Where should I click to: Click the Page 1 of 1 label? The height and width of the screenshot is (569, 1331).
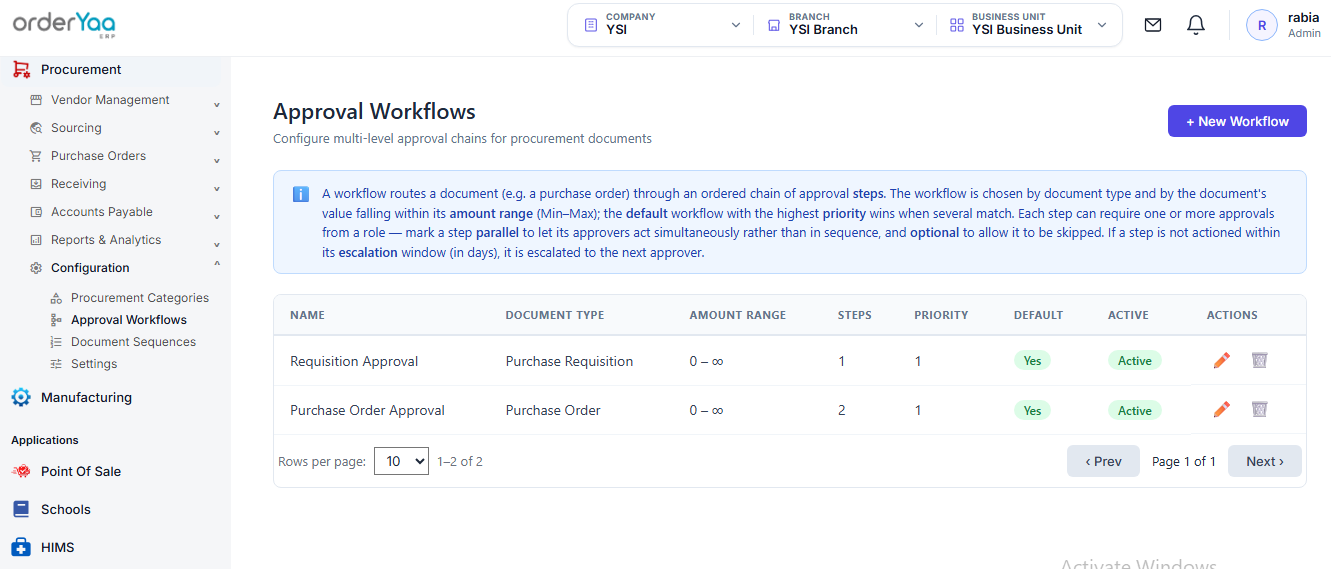tap(1184, 461)
